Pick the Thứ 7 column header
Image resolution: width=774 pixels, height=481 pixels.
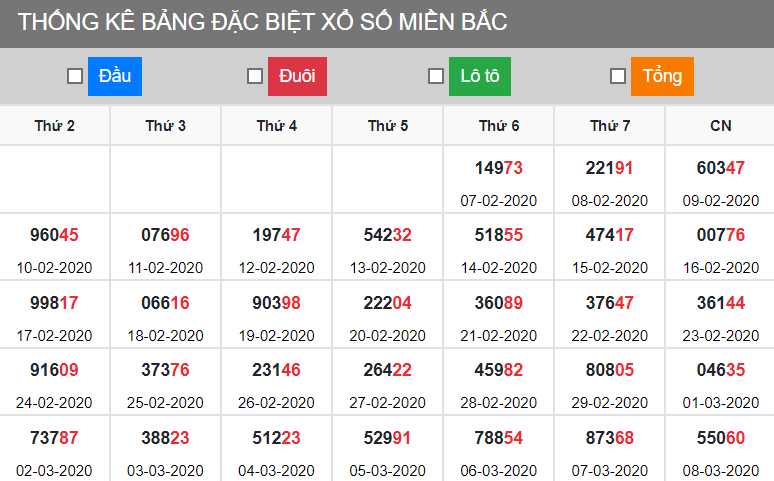tap(610, 126)
